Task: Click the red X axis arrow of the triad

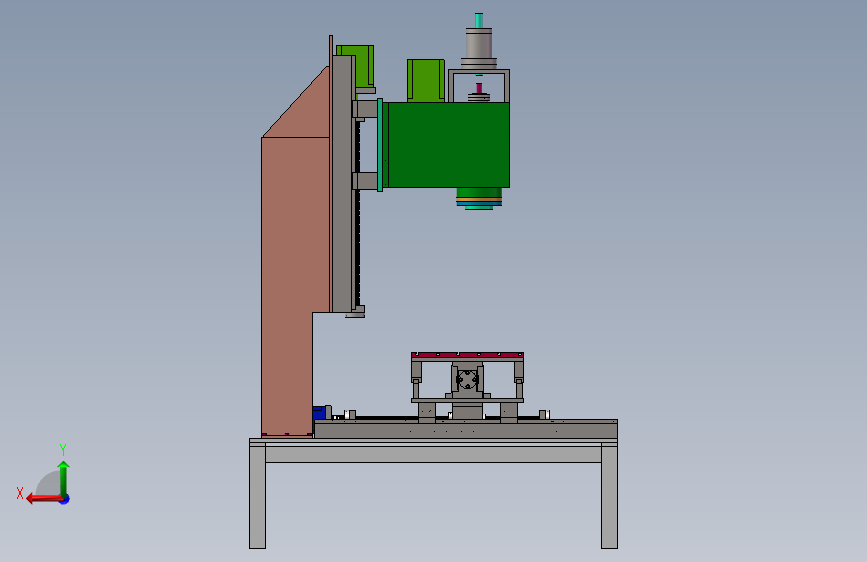Action: coord(44,499)
